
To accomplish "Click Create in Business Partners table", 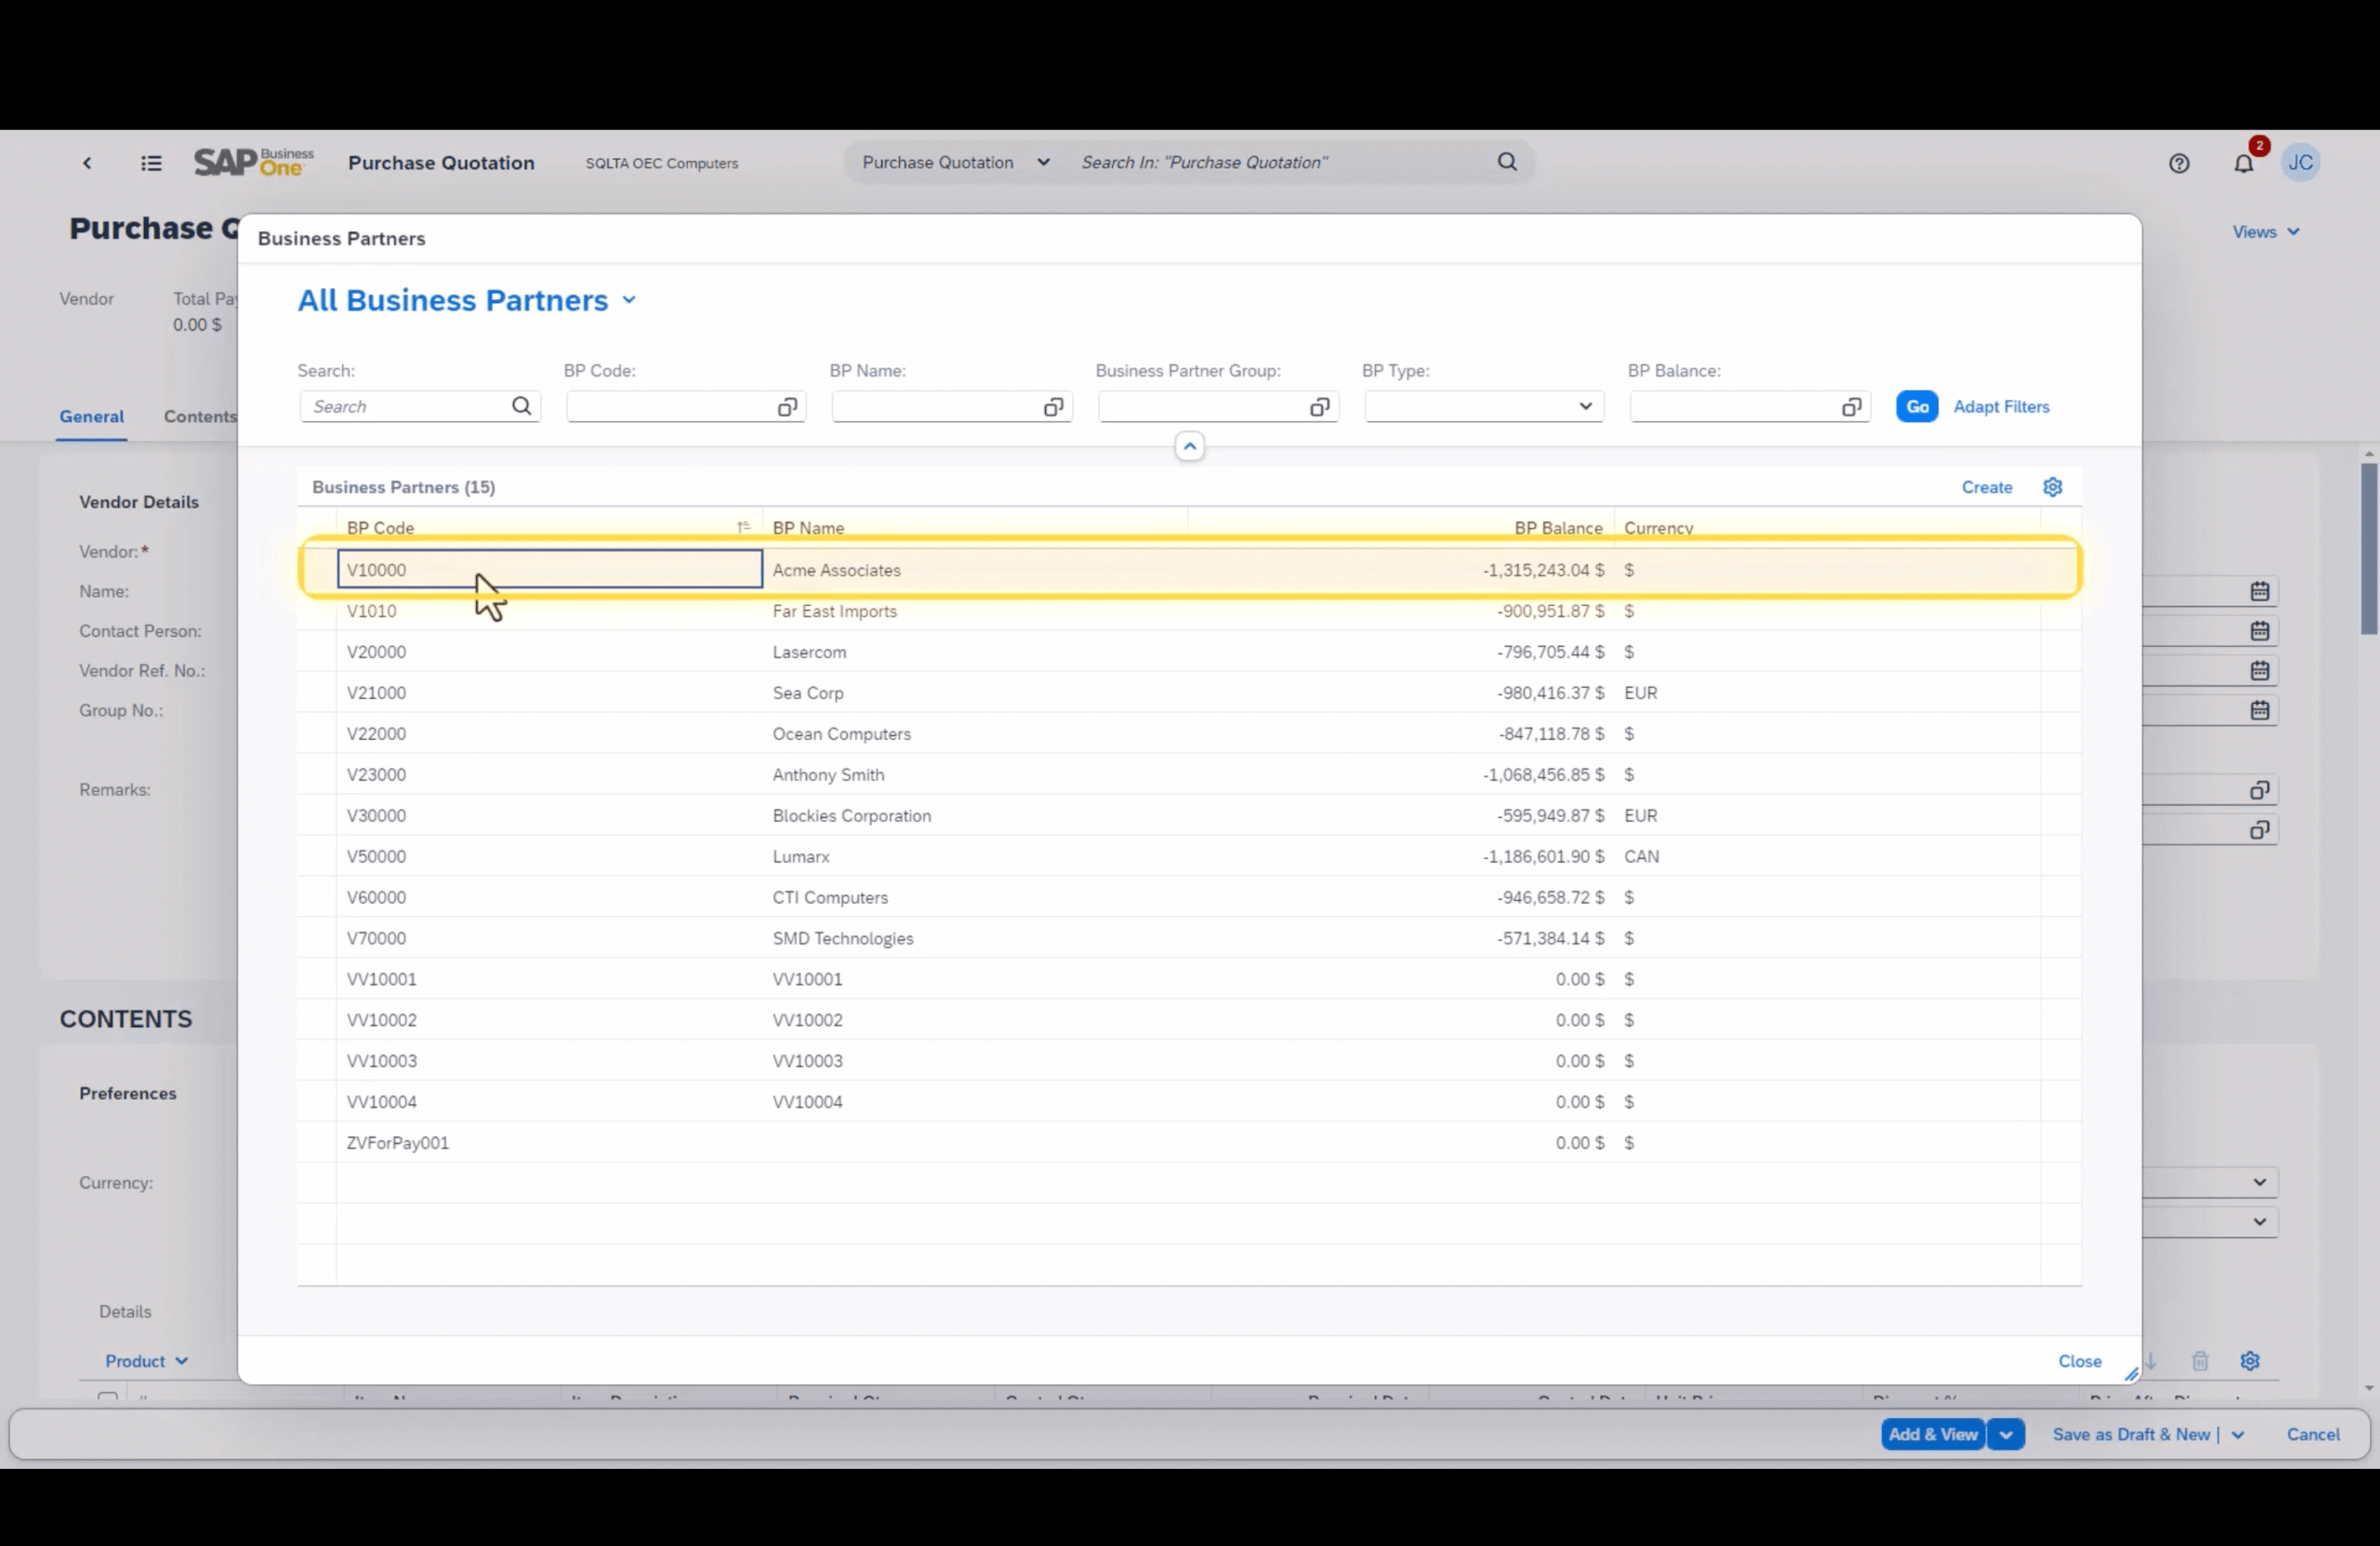I will [1986, 487].
